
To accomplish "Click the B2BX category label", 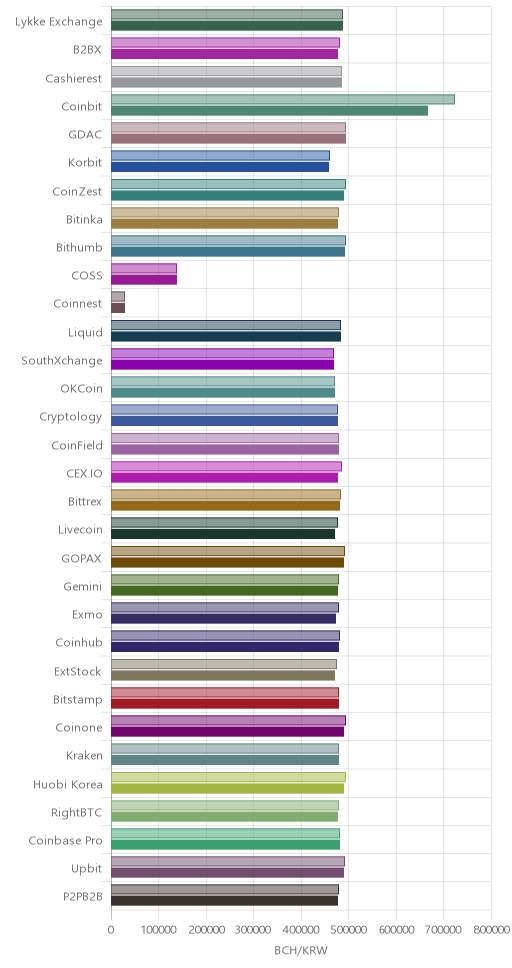I will tap(88, 50).
